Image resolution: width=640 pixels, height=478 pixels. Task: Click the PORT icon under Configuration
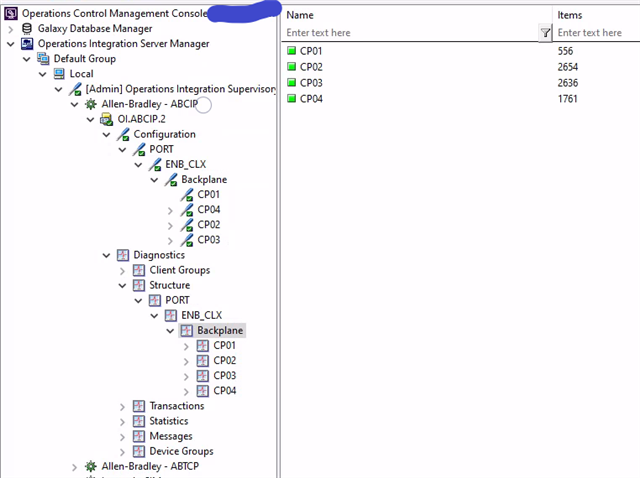click(x=139, y=149)
